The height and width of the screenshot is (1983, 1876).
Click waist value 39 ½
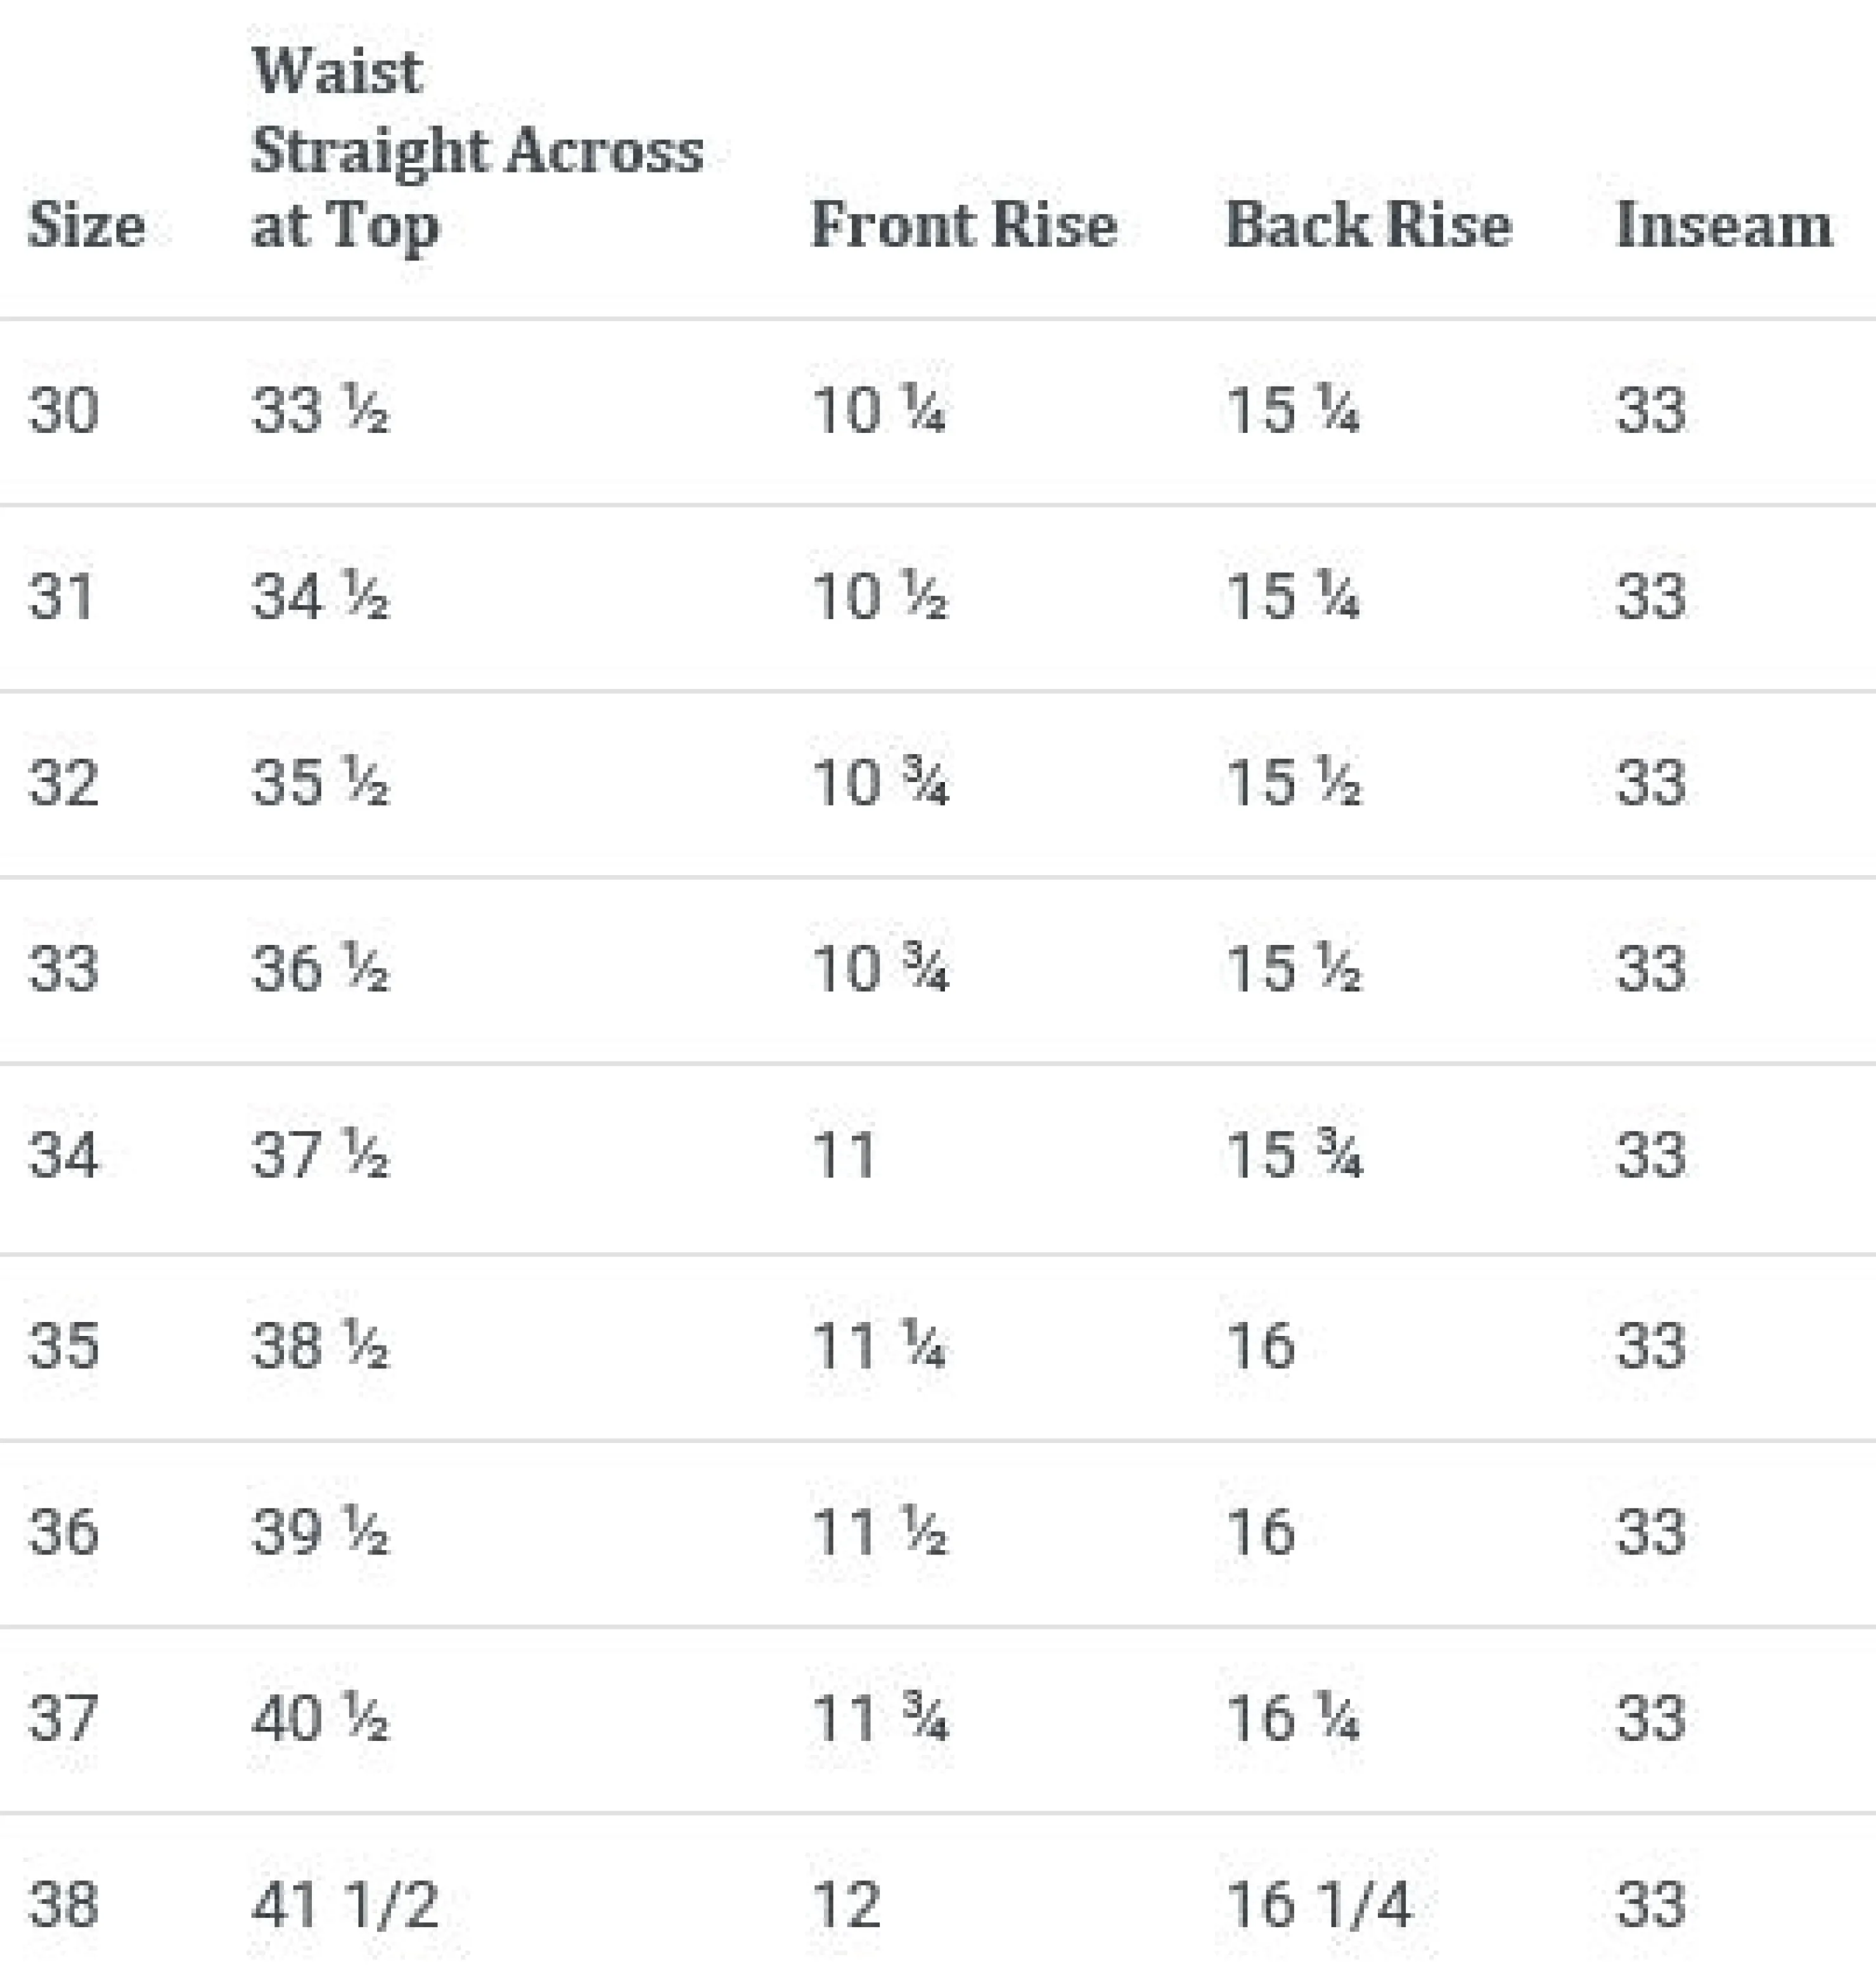[x=320, y=1532]
